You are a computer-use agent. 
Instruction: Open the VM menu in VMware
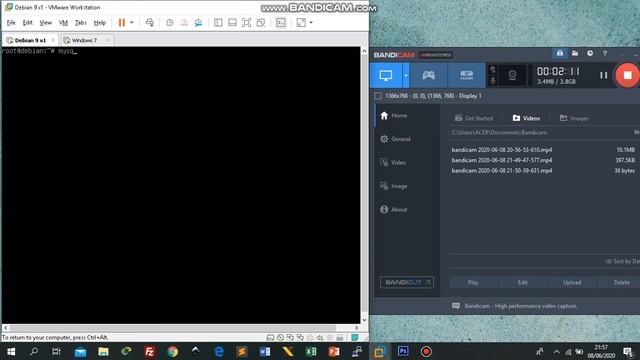click(63, 22)
